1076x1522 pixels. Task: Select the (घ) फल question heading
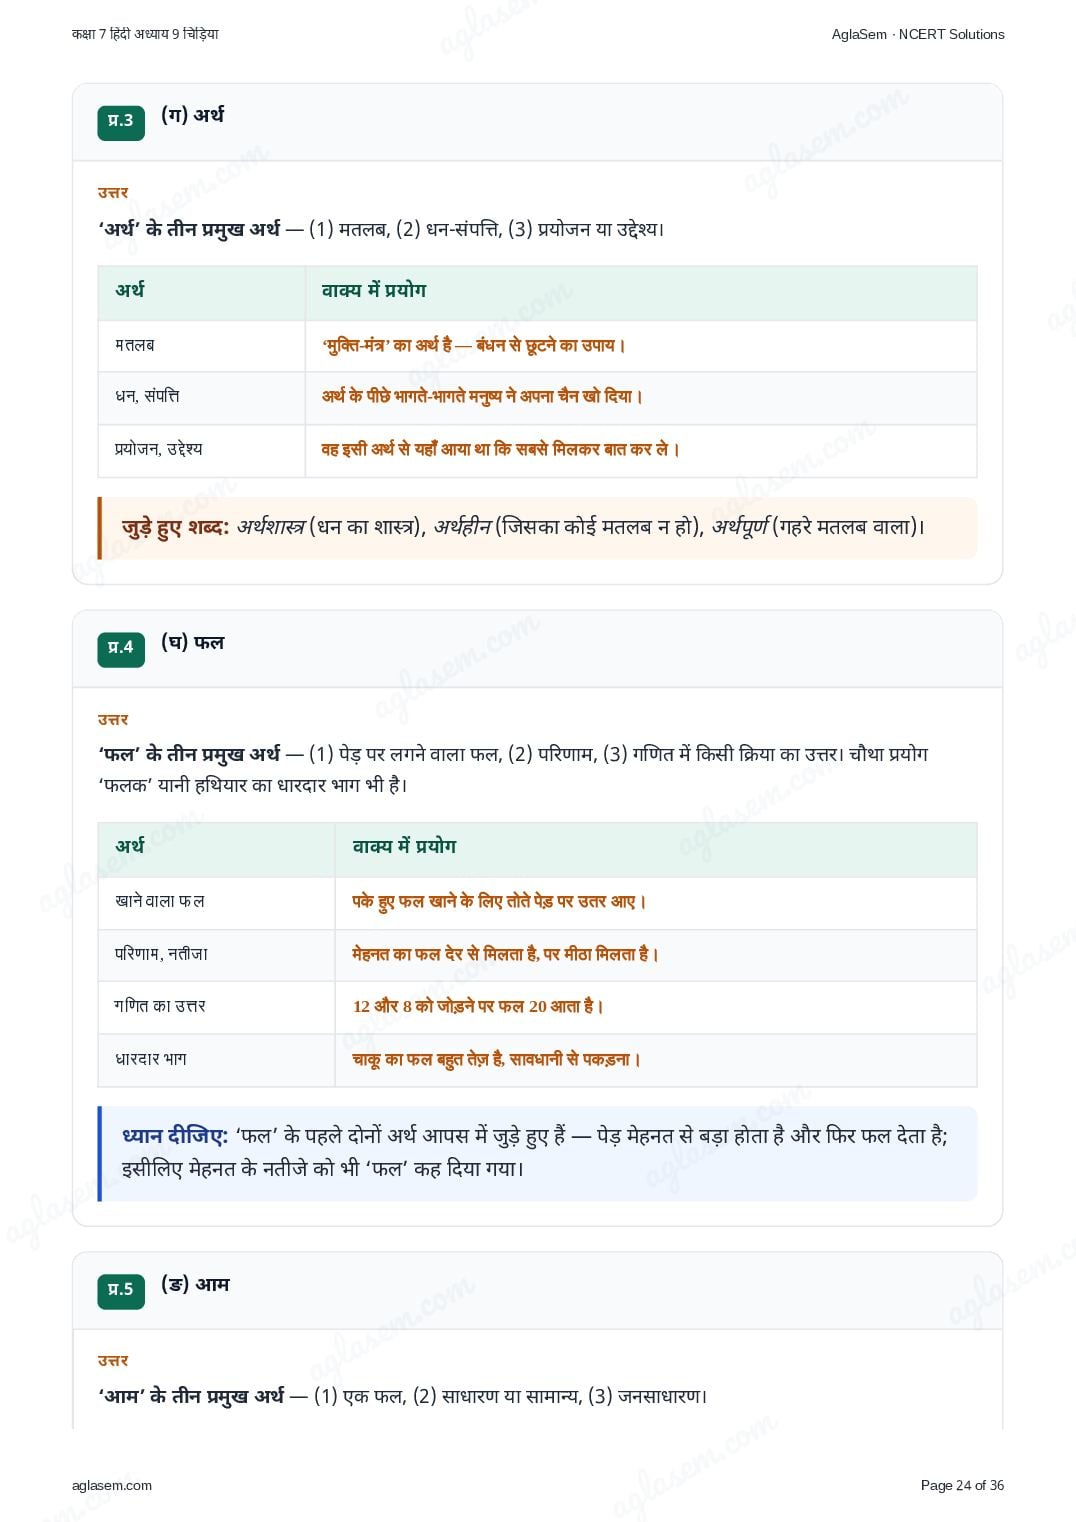point(192,643)
